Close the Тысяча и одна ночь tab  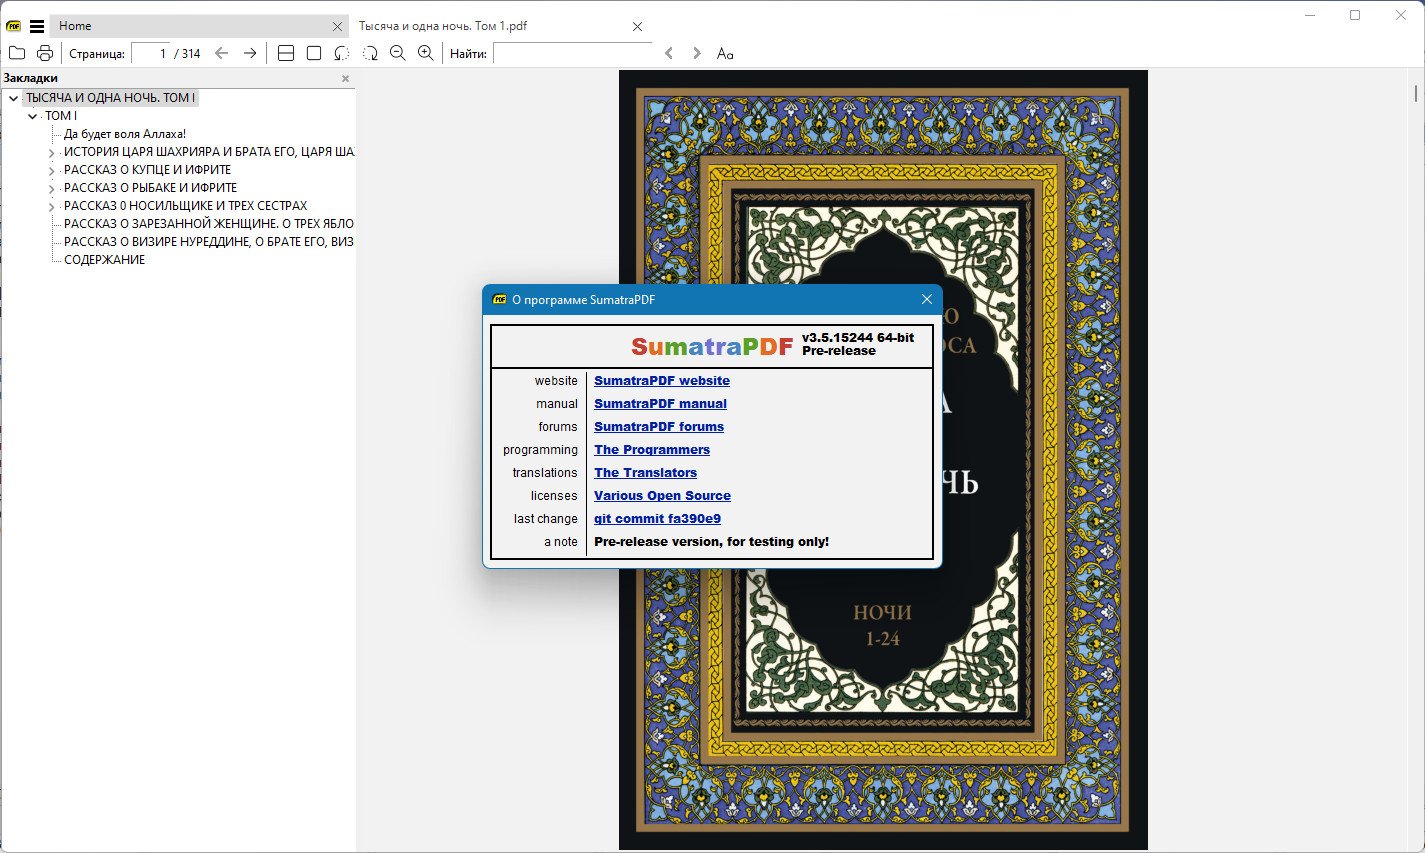638,27
